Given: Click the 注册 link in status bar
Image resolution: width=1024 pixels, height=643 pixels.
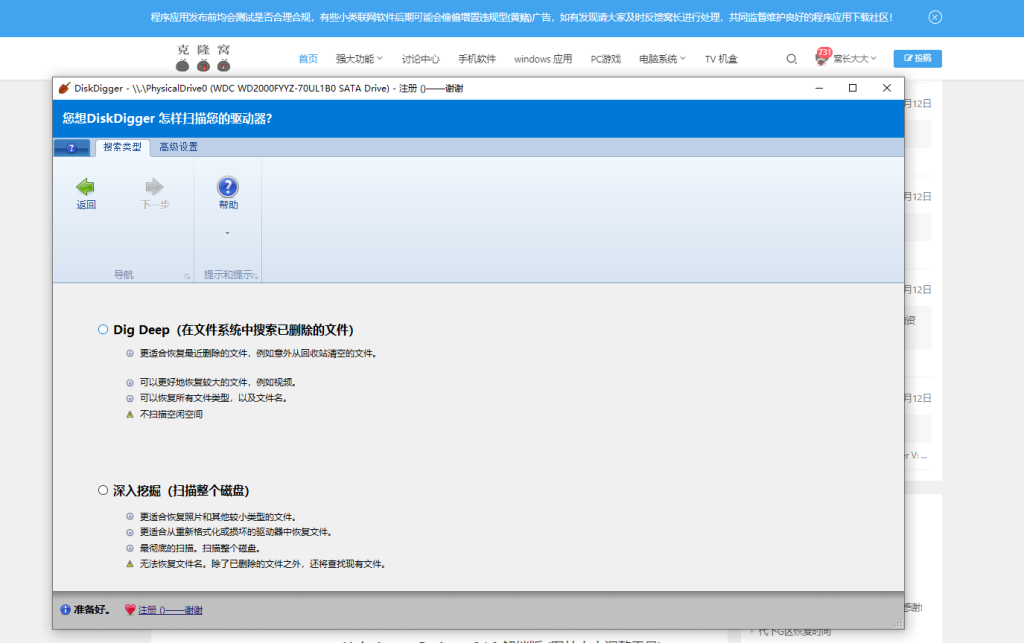Looking at the screenshot, I should point(170,610).
